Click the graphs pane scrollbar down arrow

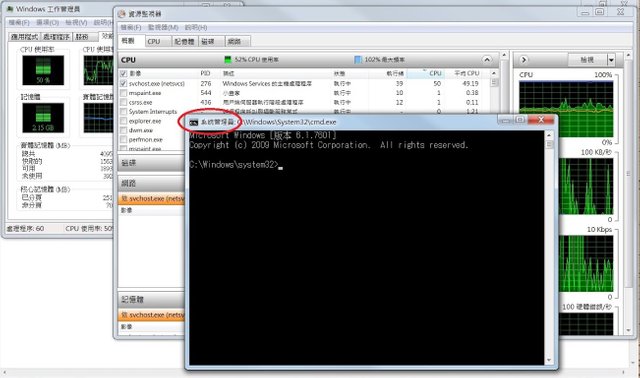(629, 331)
